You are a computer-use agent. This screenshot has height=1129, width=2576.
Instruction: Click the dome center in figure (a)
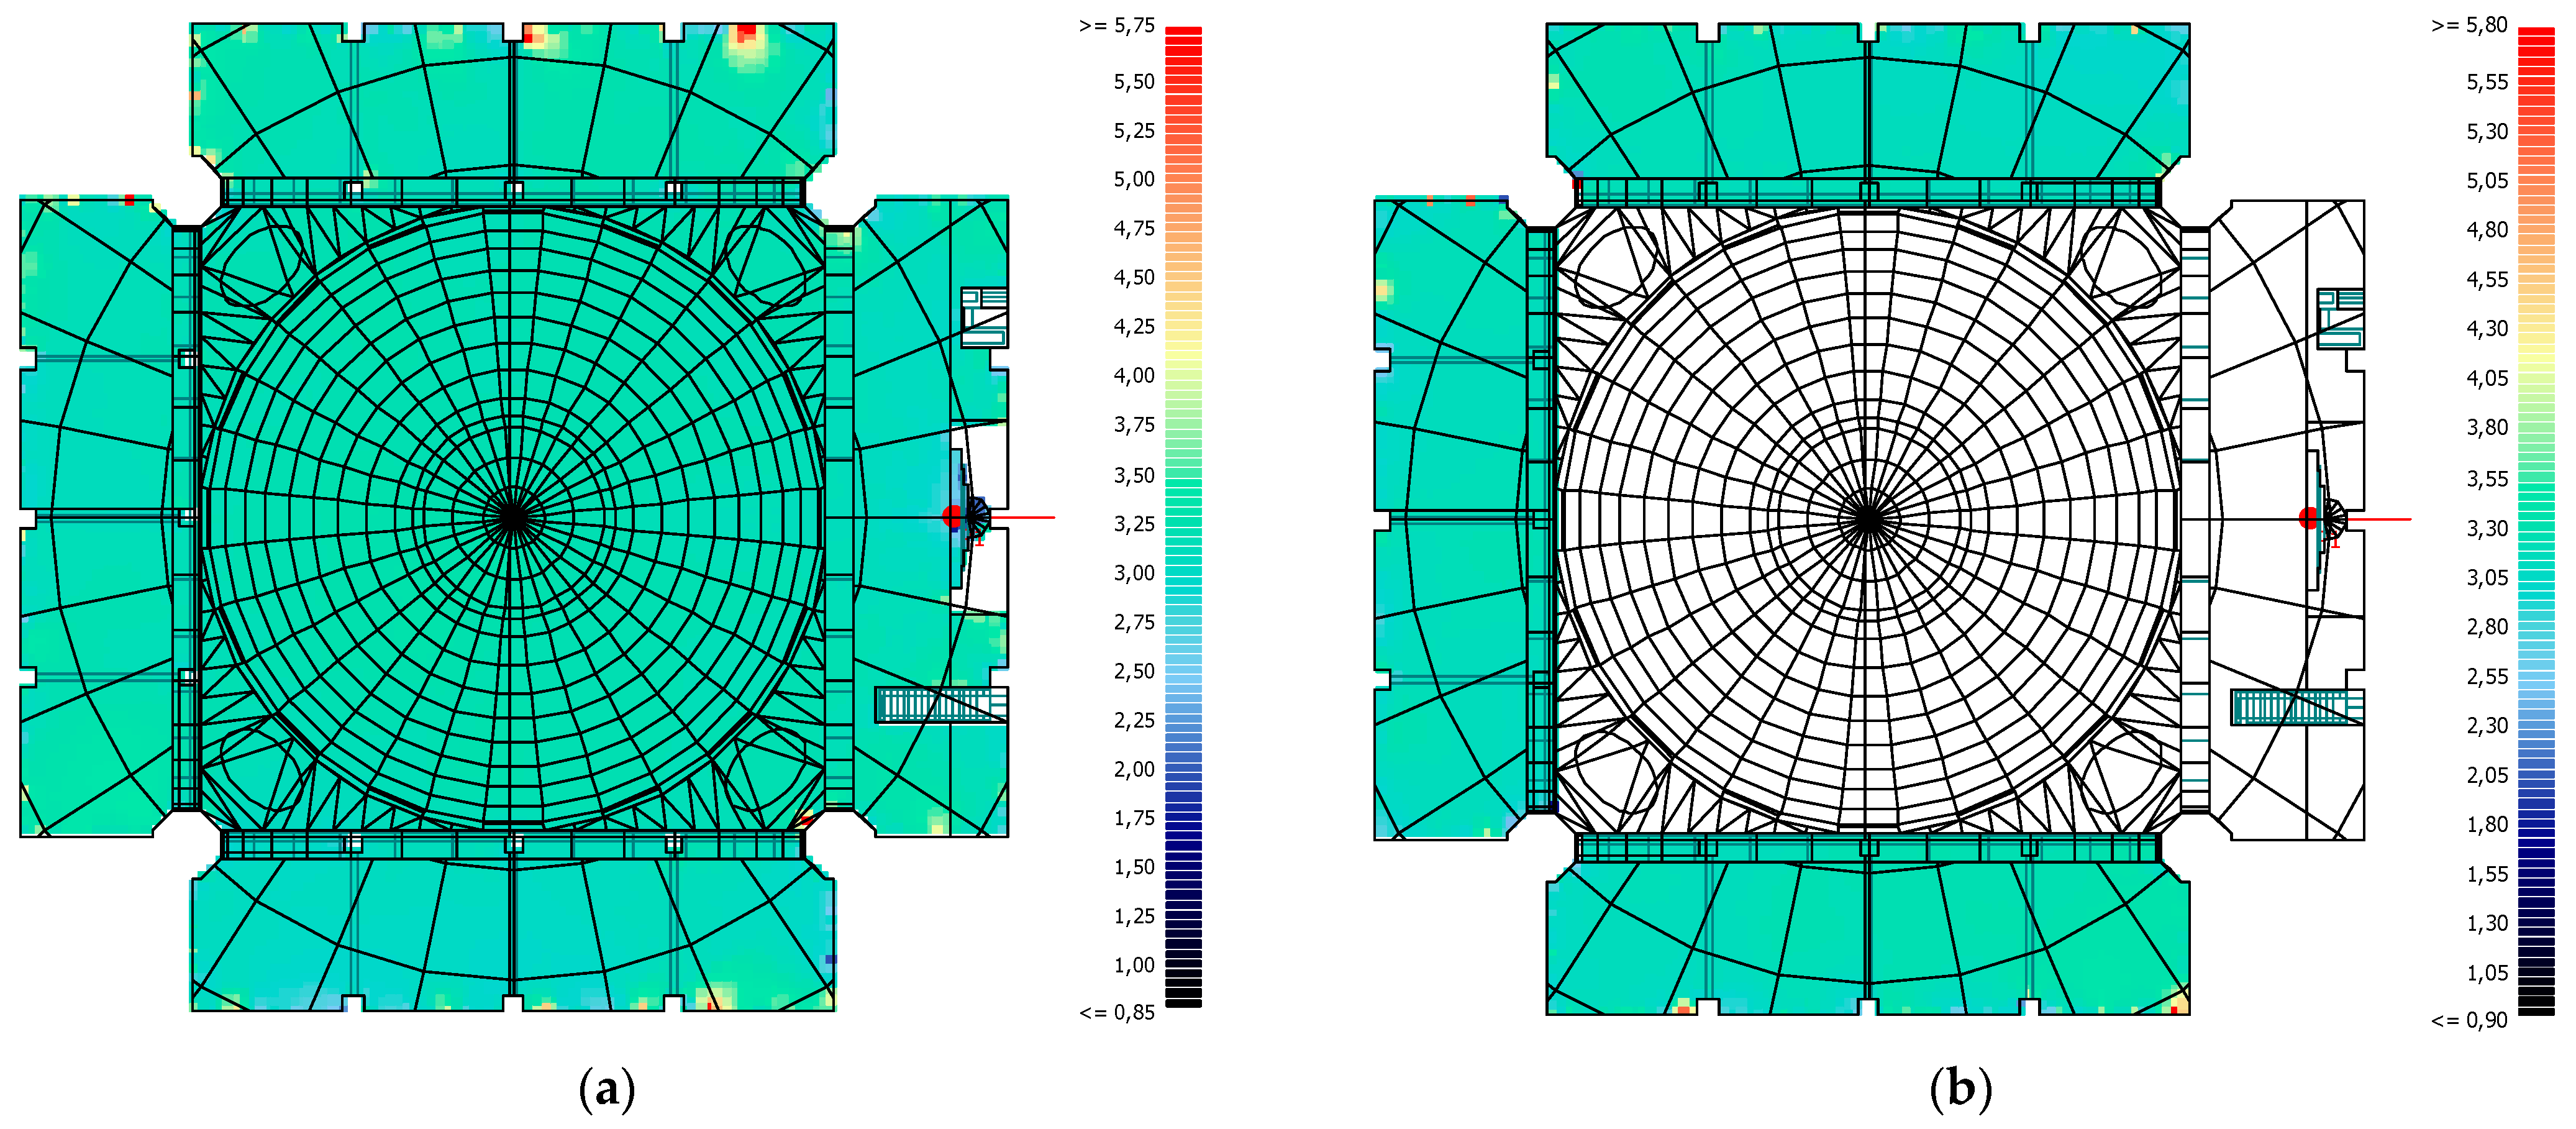click(x=512, y=517)
